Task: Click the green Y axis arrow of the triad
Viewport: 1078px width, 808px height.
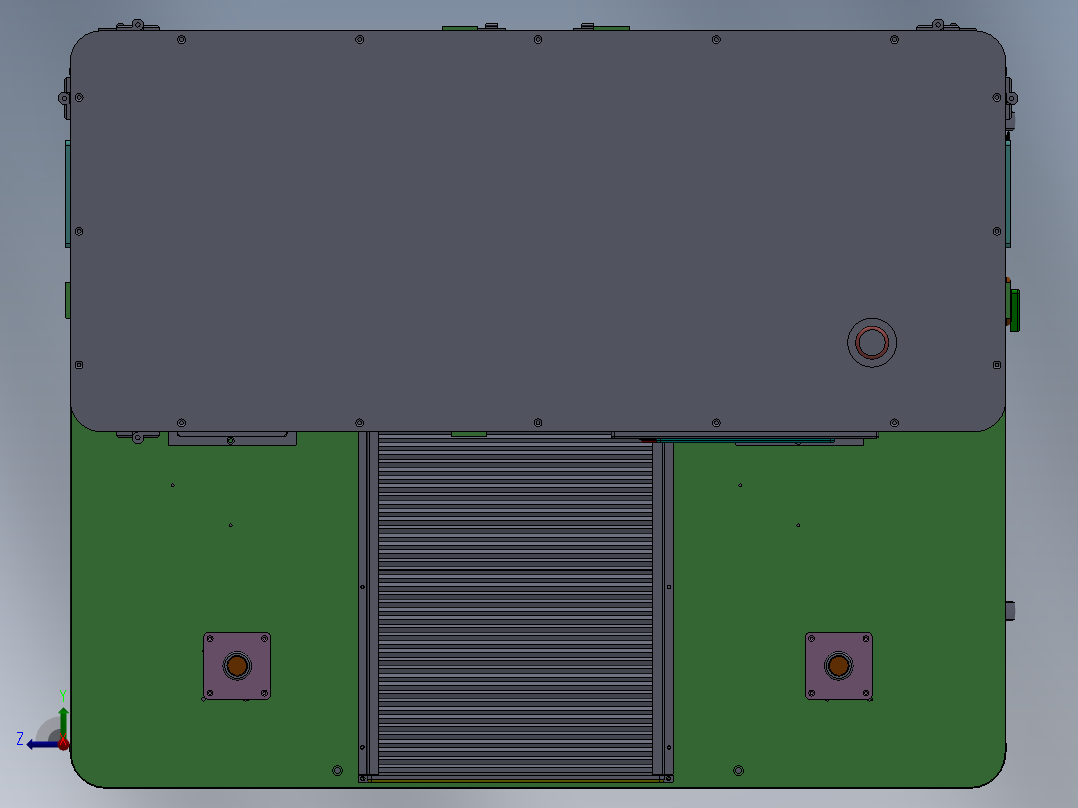Action: tap(63, 722)
